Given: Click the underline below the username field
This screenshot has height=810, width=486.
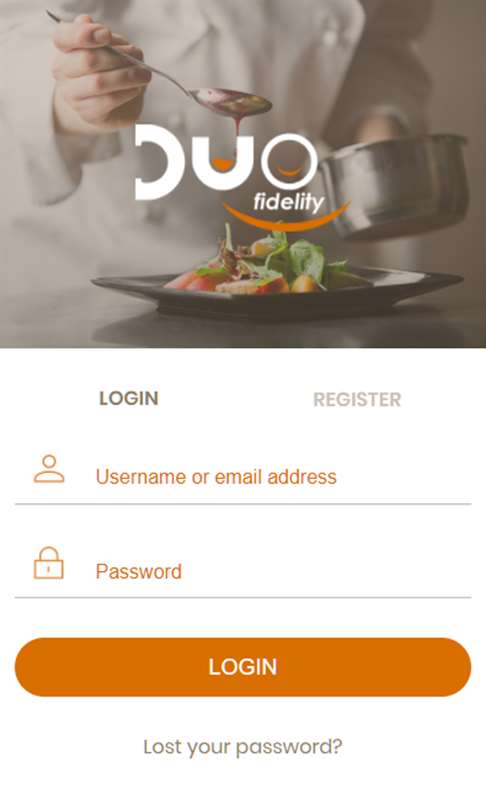Looking at the screenshot, I should [243, 504].
